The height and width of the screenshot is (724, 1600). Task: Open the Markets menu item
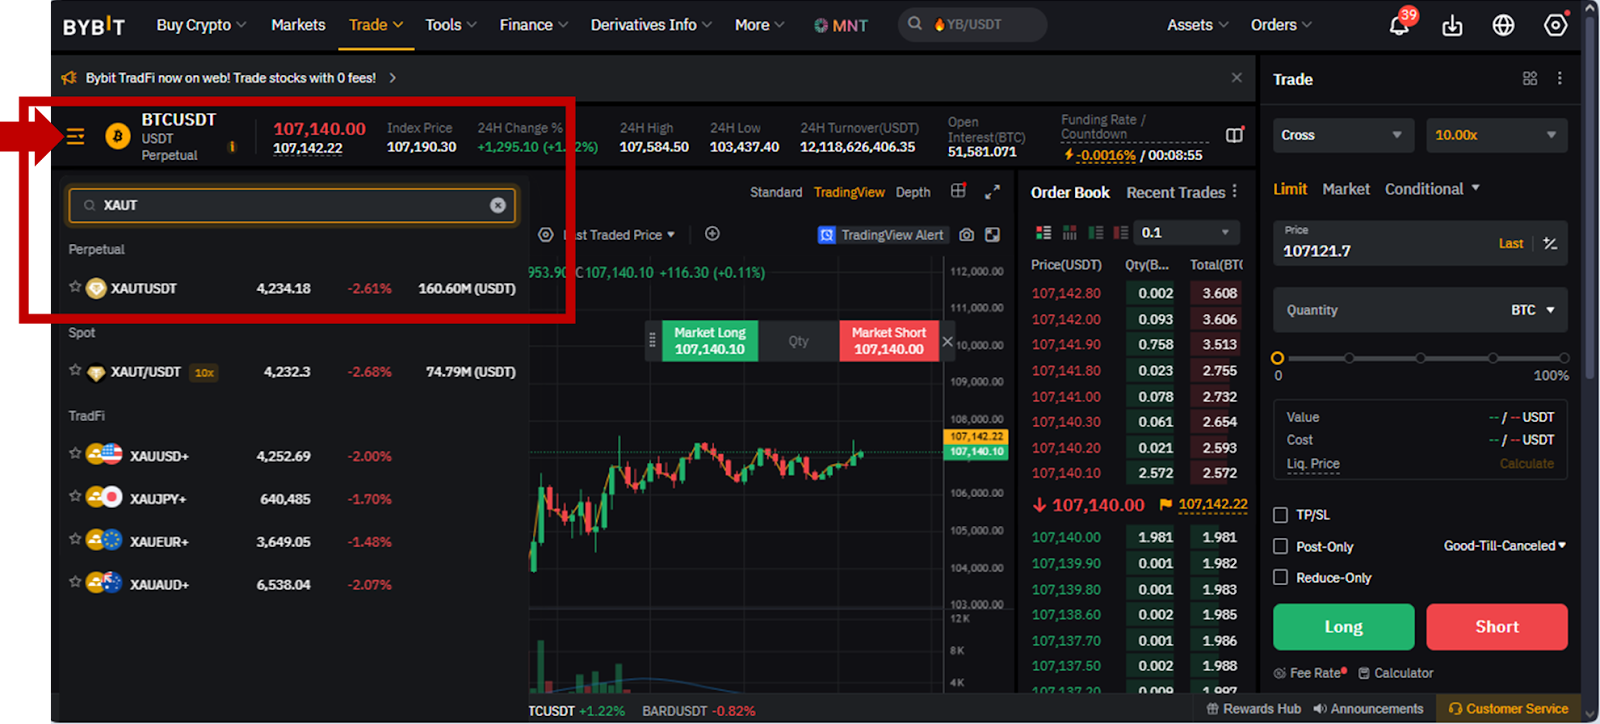pyautogui.click(x=298, y=25)
